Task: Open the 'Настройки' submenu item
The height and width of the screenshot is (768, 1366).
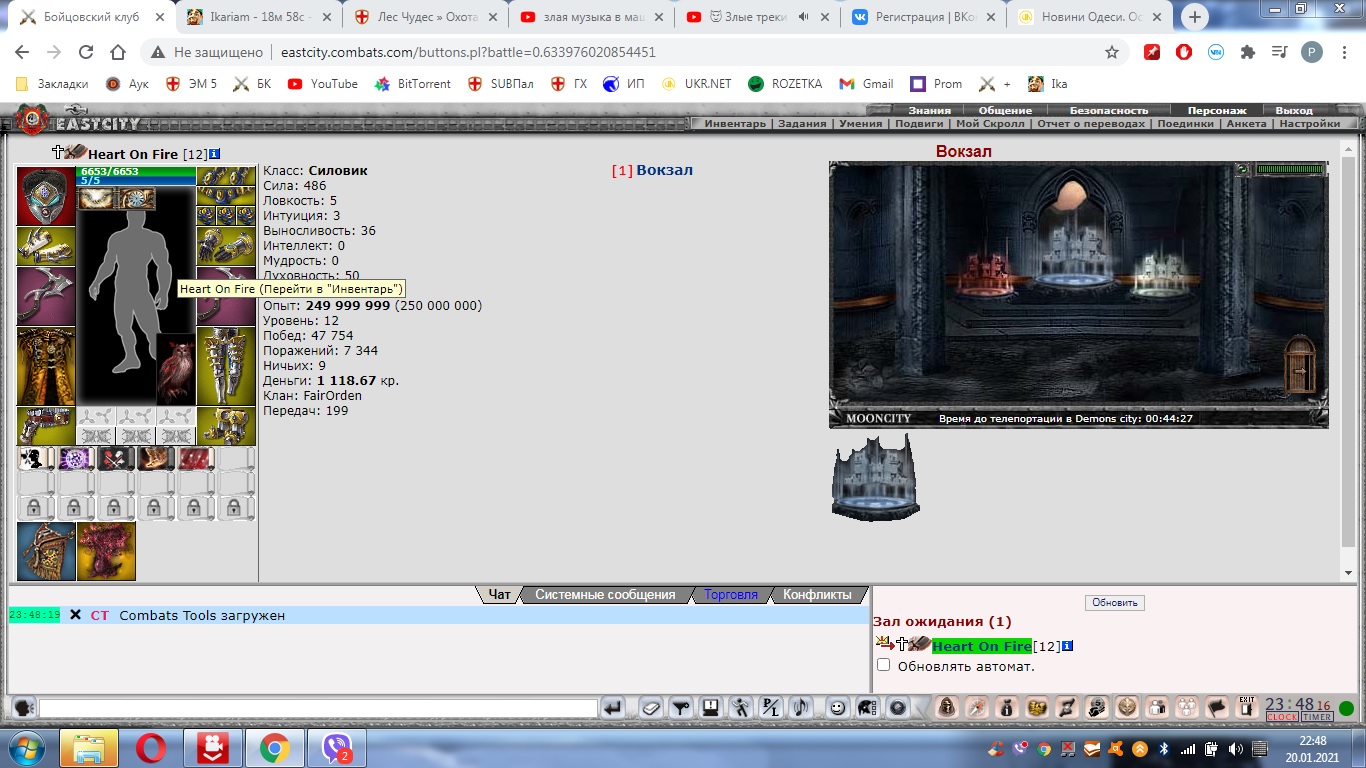Action: [1309, 124]
